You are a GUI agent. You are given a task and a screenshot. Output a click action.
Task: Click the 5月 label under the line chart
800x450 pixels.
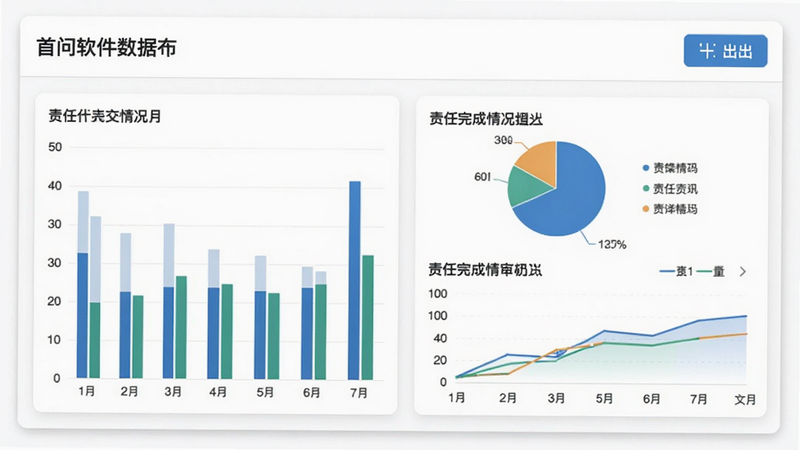[x=604, y=398]
